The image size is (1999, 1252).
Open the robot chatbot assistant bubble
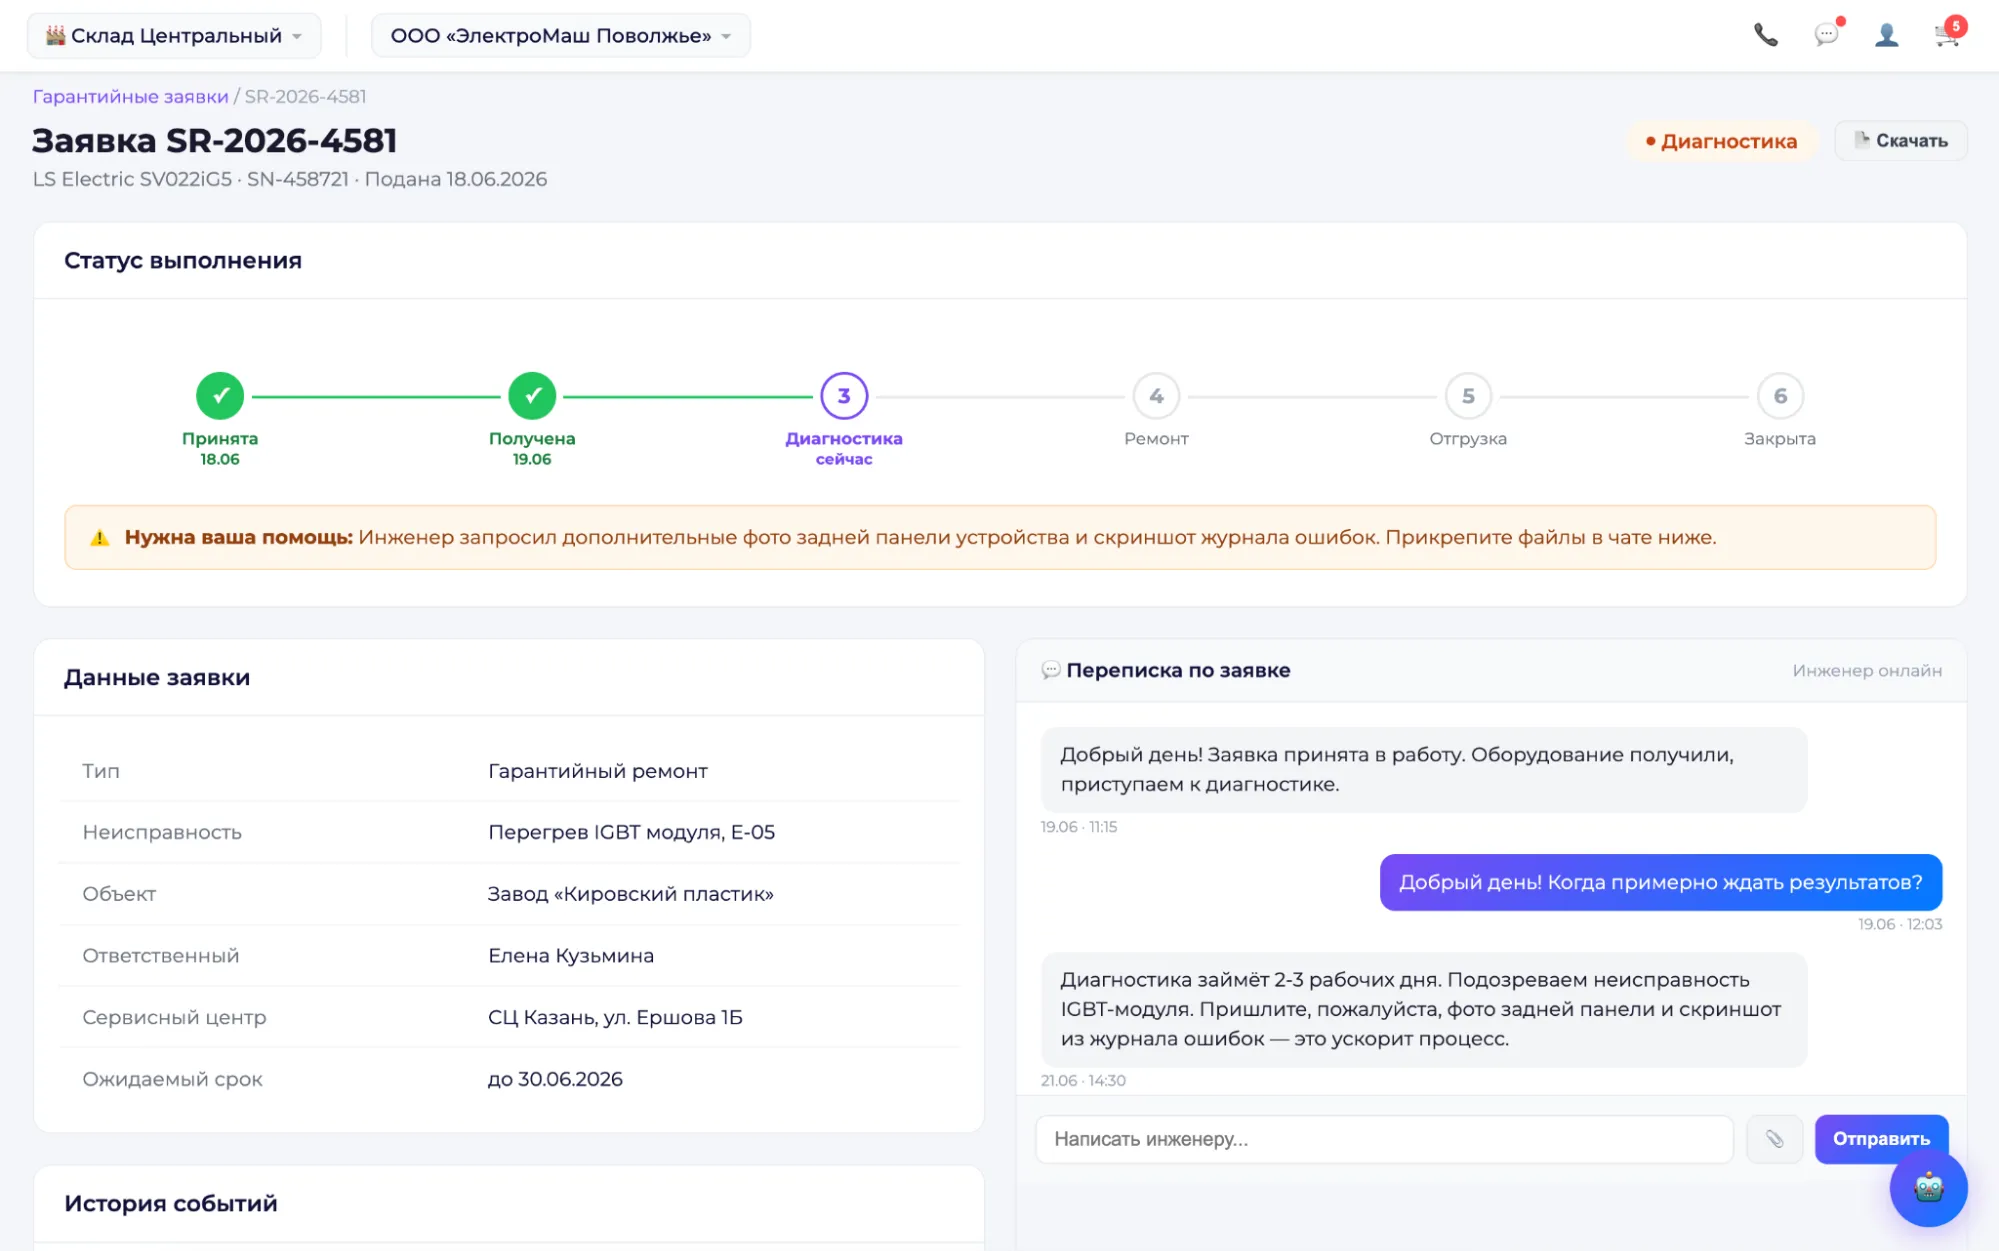(1928, 1187)
